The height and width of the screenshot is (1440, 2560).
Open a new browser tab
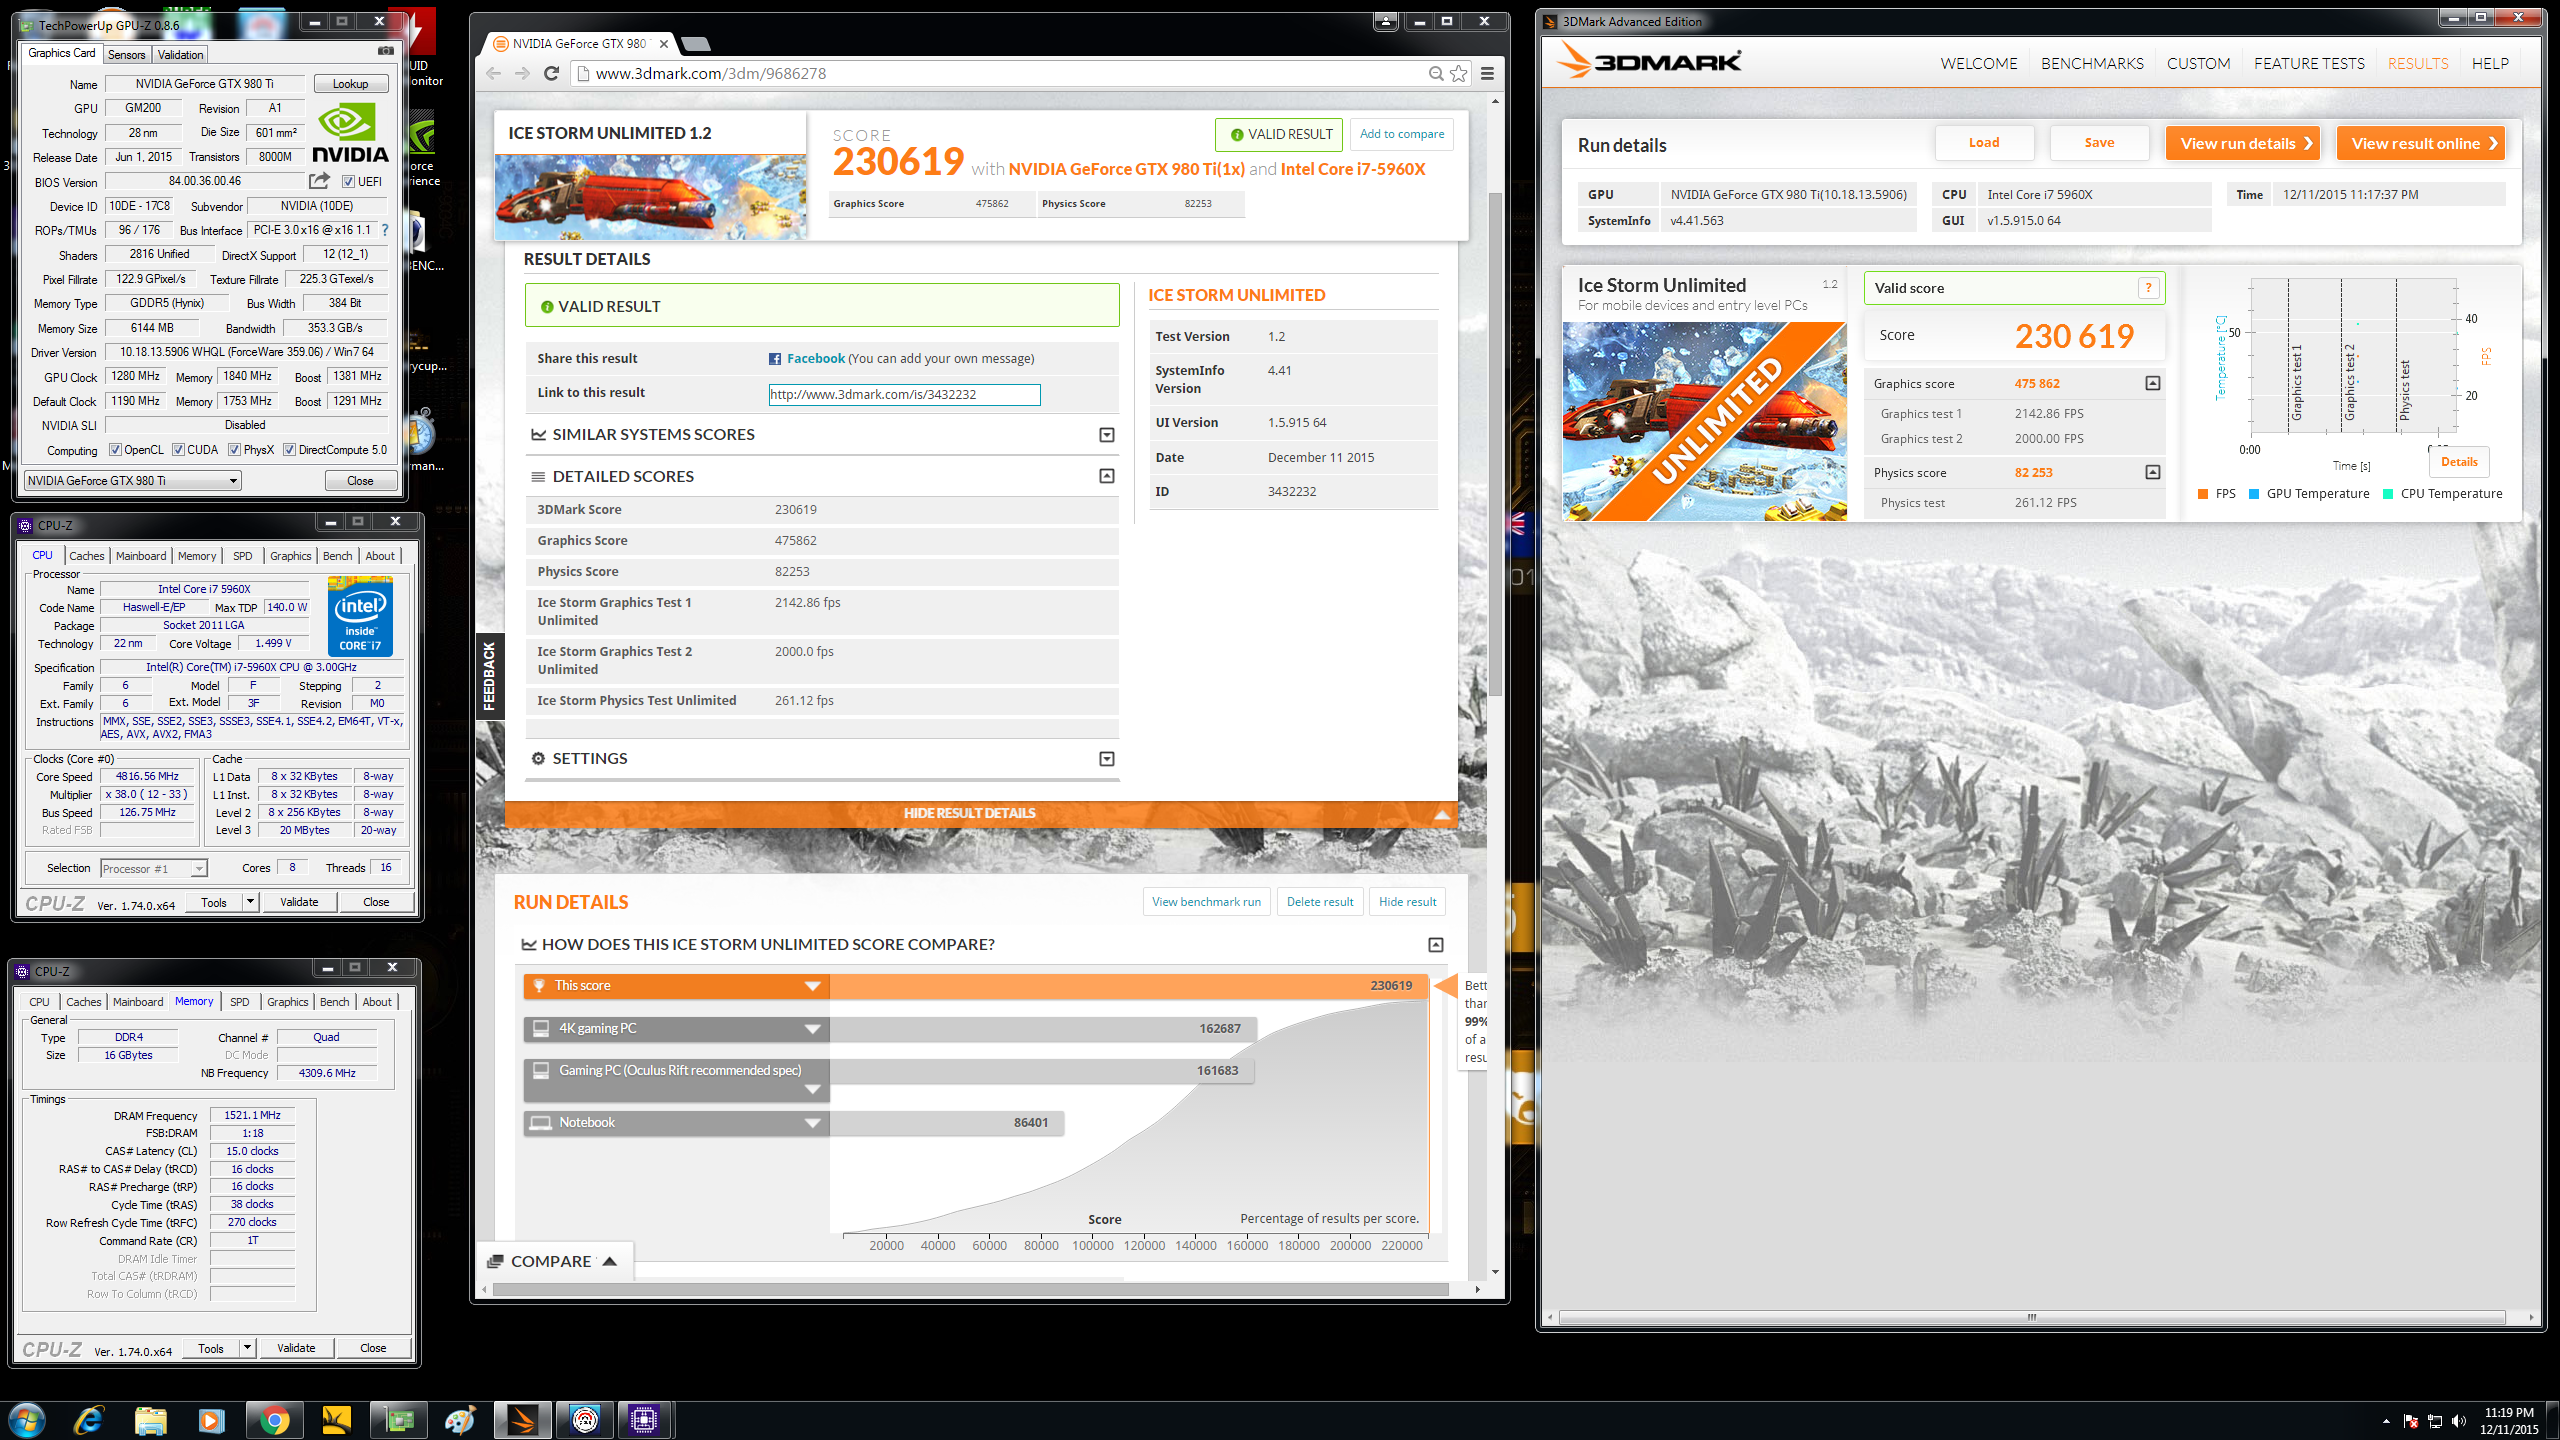tap(695, 44)
